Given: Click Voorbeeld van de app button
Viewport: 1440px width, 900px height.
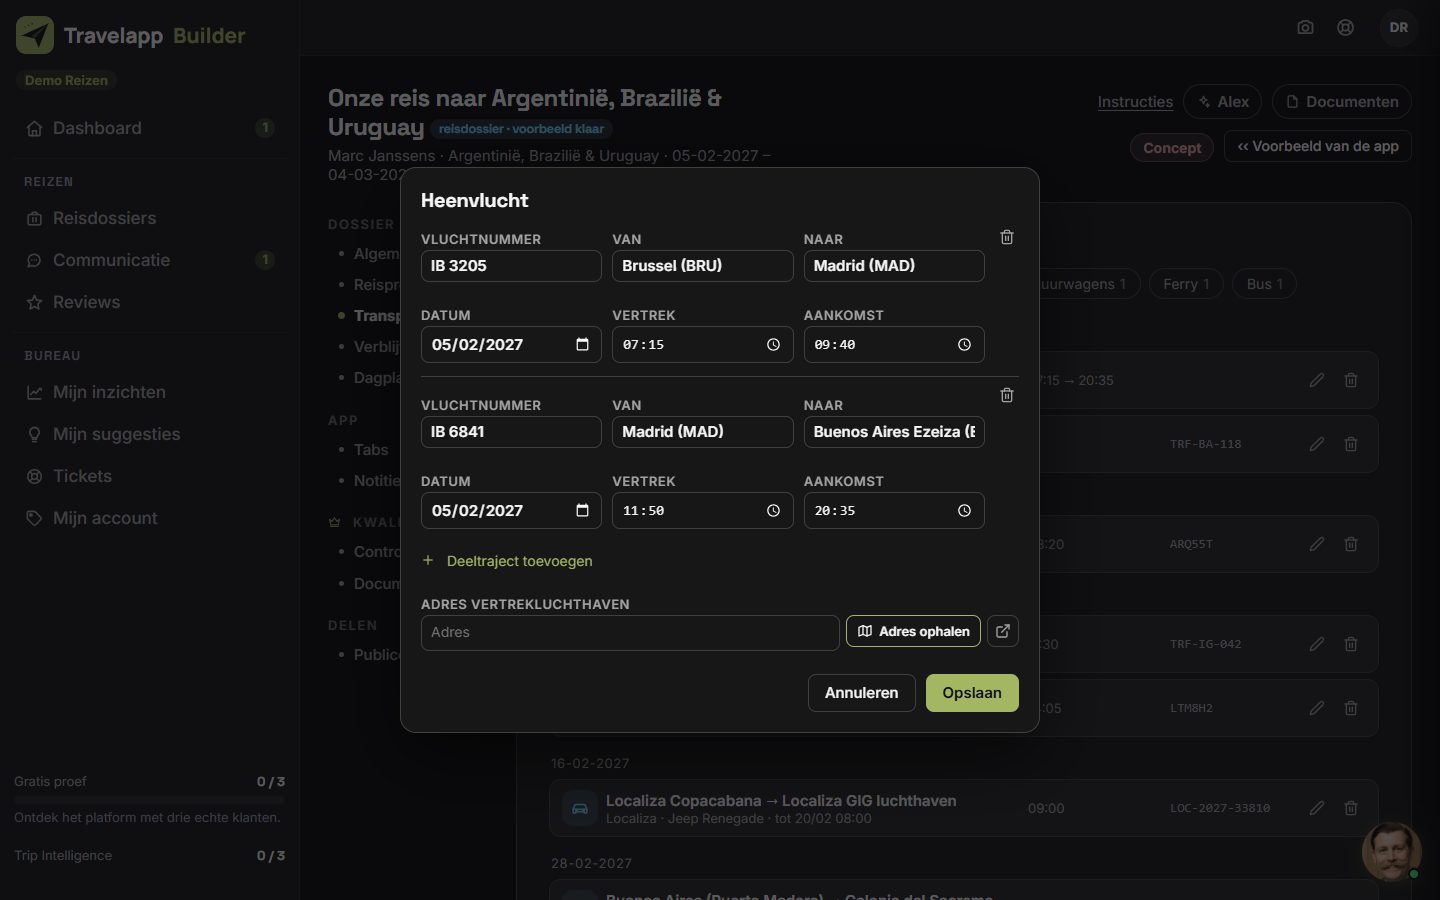Looking at the screenshot, I should point(1318,146).
